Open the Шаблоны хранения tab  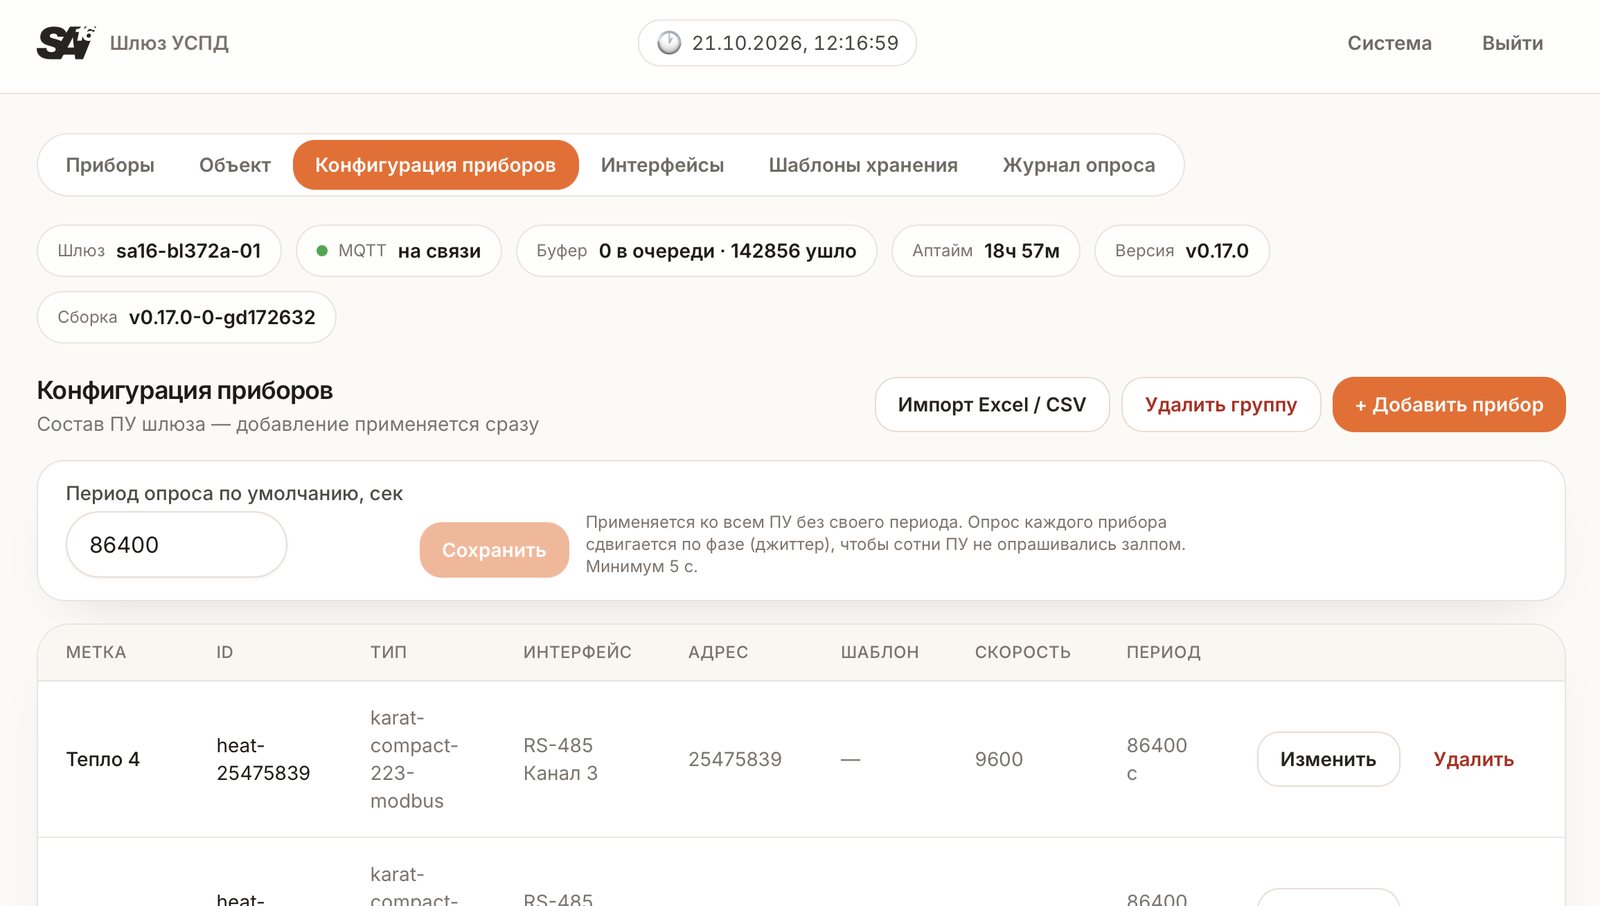(x=863, y=165)
